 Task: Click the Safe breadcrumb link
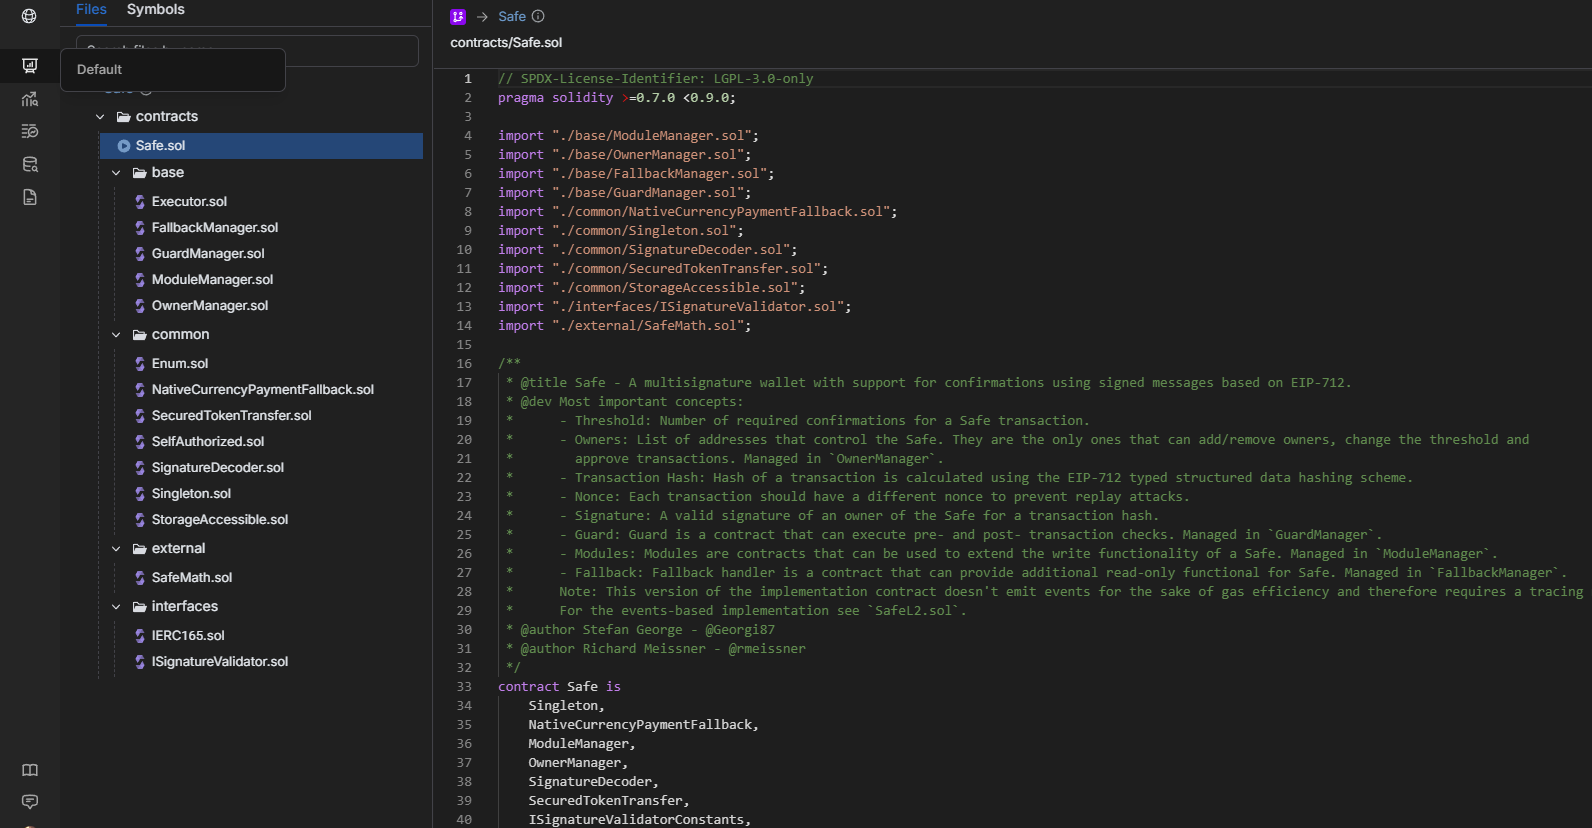(x=512, y=16)
